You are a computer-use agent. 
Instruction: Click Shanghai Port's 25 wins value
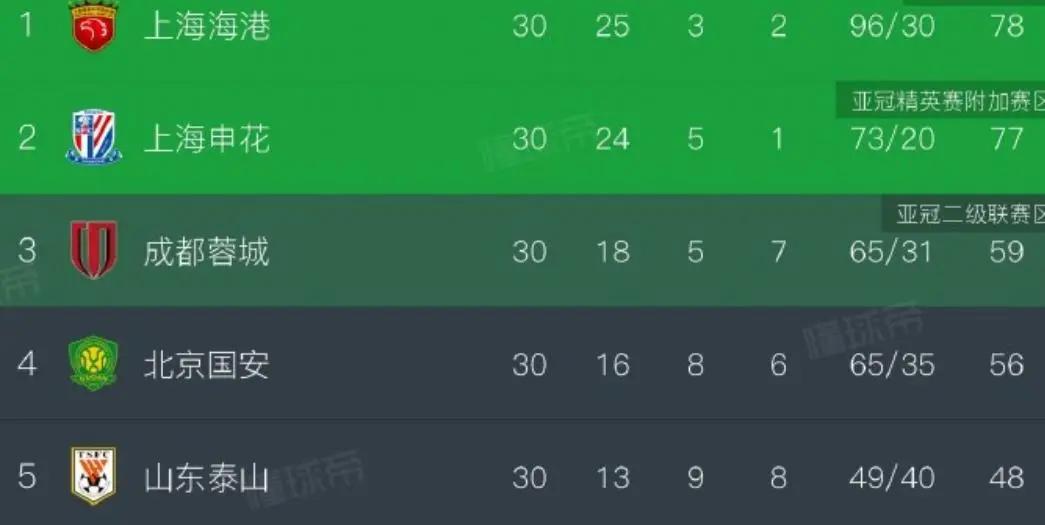pyautogui.click(x=612, y=26)
